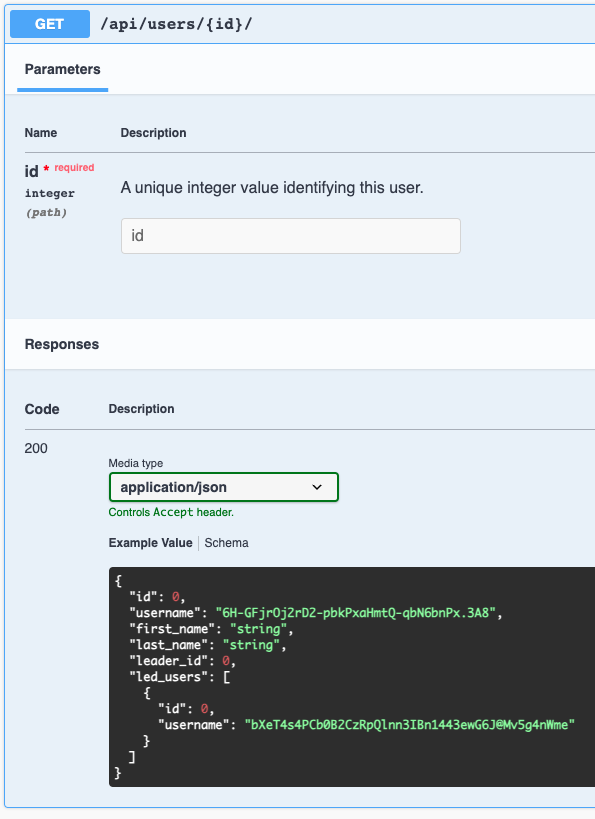Screen dimensions: 595x819
Task: Click the Code column header in Responses
Action: pyautogui.click(x=42, y=409)
